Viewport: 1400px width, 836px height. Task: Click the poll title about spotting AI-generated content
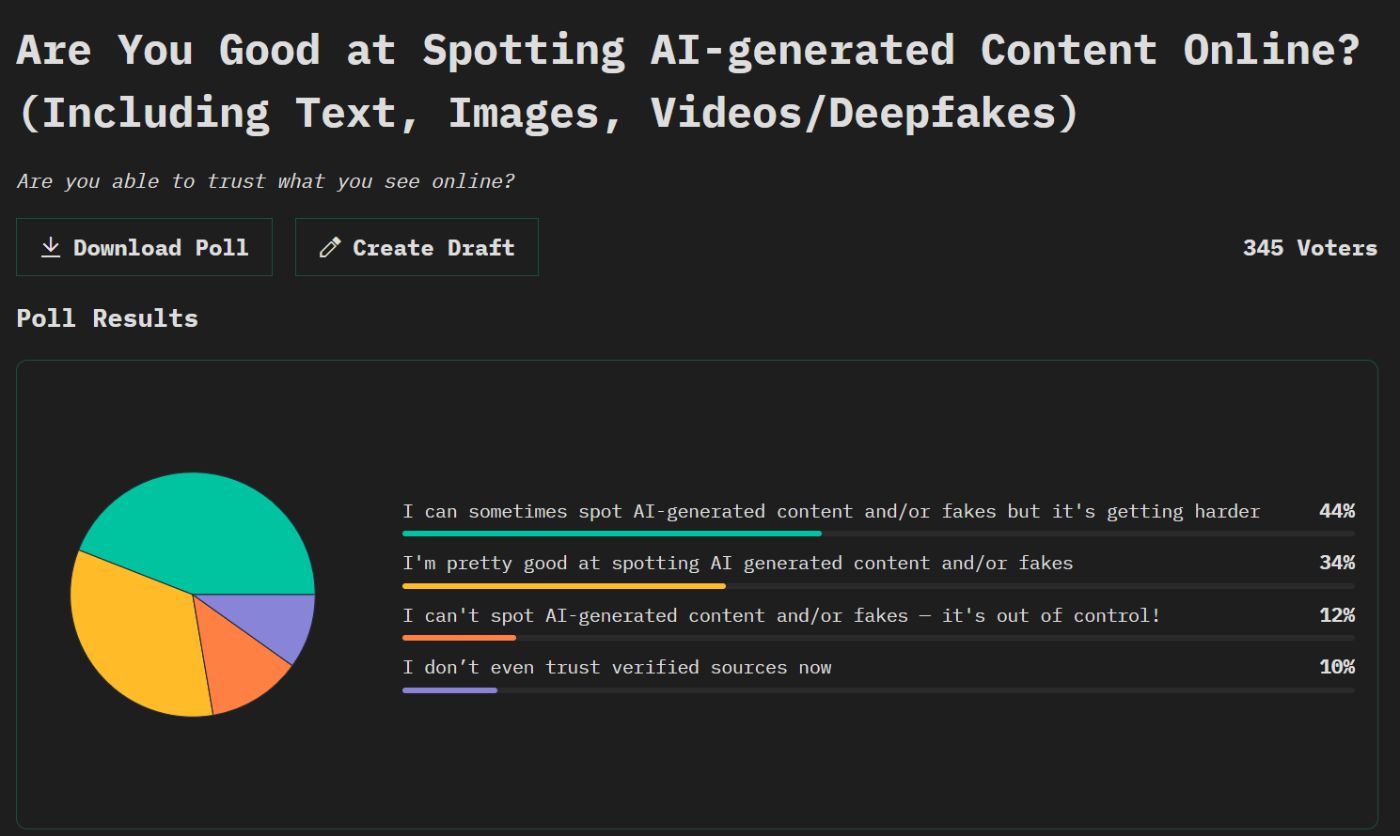(688, 80)
